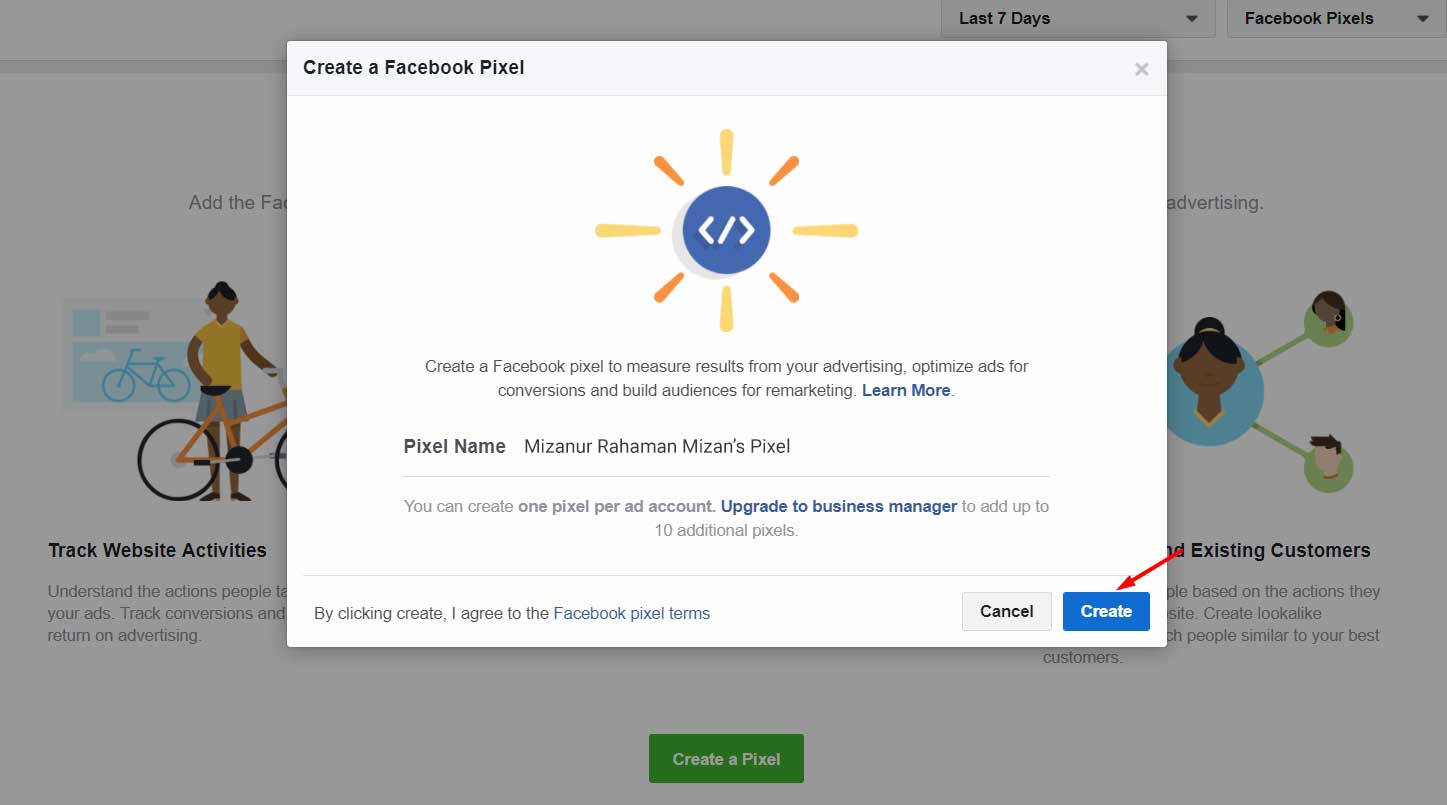Screen dimensions: 1447x805
Task: Click the 'one pixel per ad account' text
Action: [616, 506]
